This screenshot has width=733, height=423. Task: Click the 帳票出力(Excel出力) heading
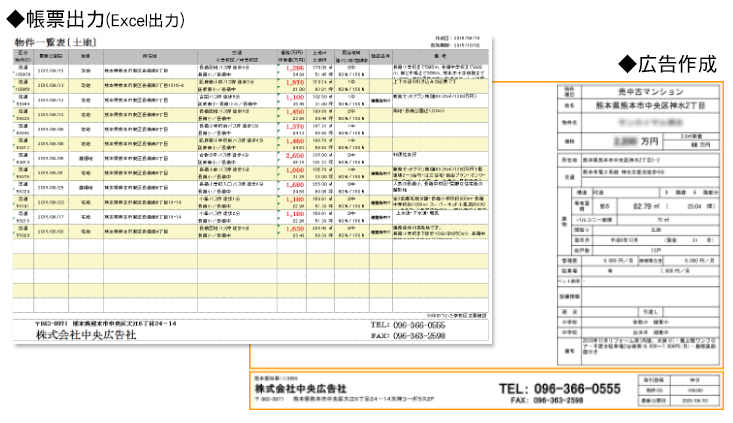click(x=95, y=19)
